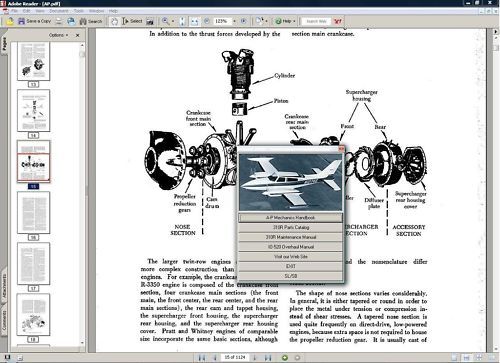The image size is (500, 363).
Task: Open the View menu
Action: pyautogui.click(x=40, y=11)
